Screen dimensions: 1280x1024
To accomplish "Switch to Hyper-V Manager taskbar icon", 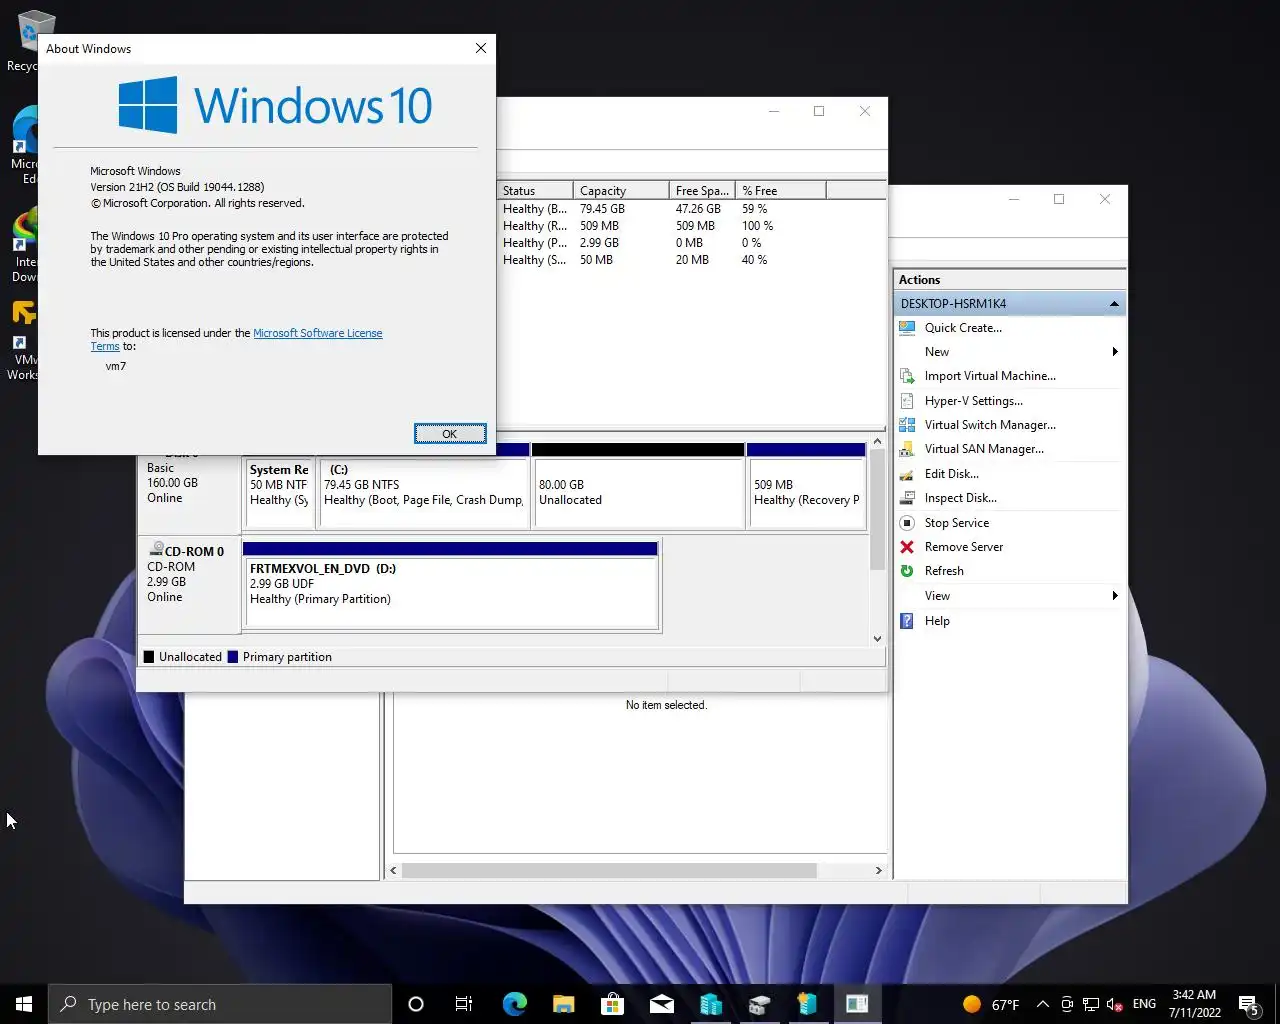I will coord(710,1004).
